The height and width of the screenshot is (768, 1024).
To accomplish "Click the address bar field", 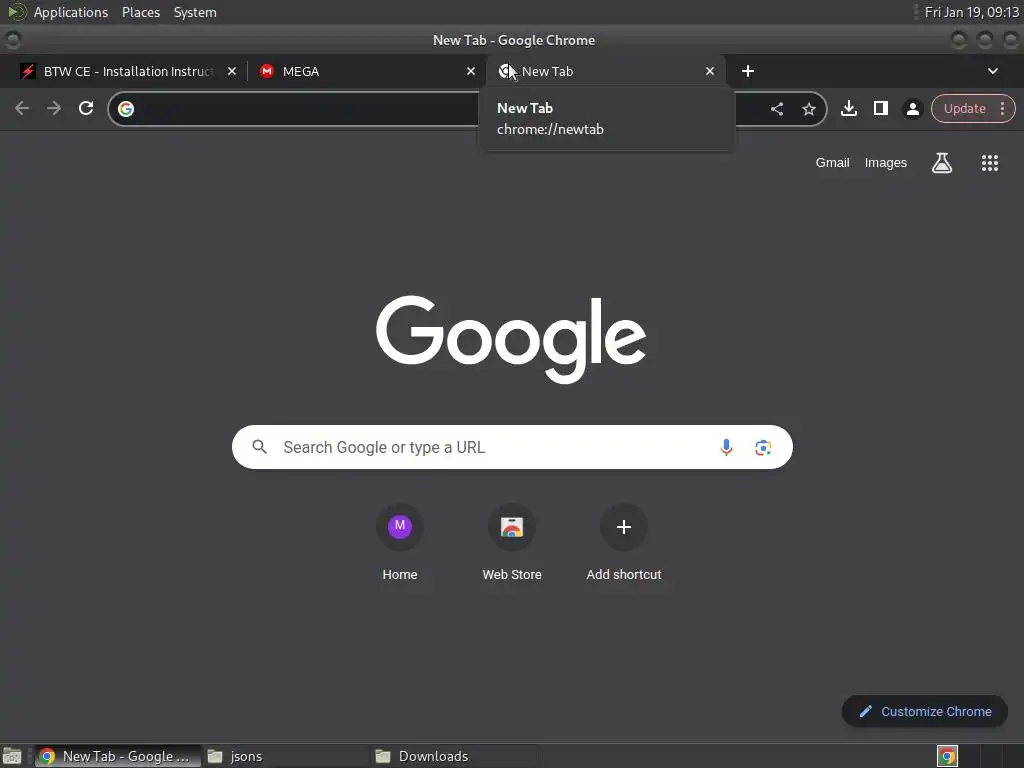I will 467,108.
